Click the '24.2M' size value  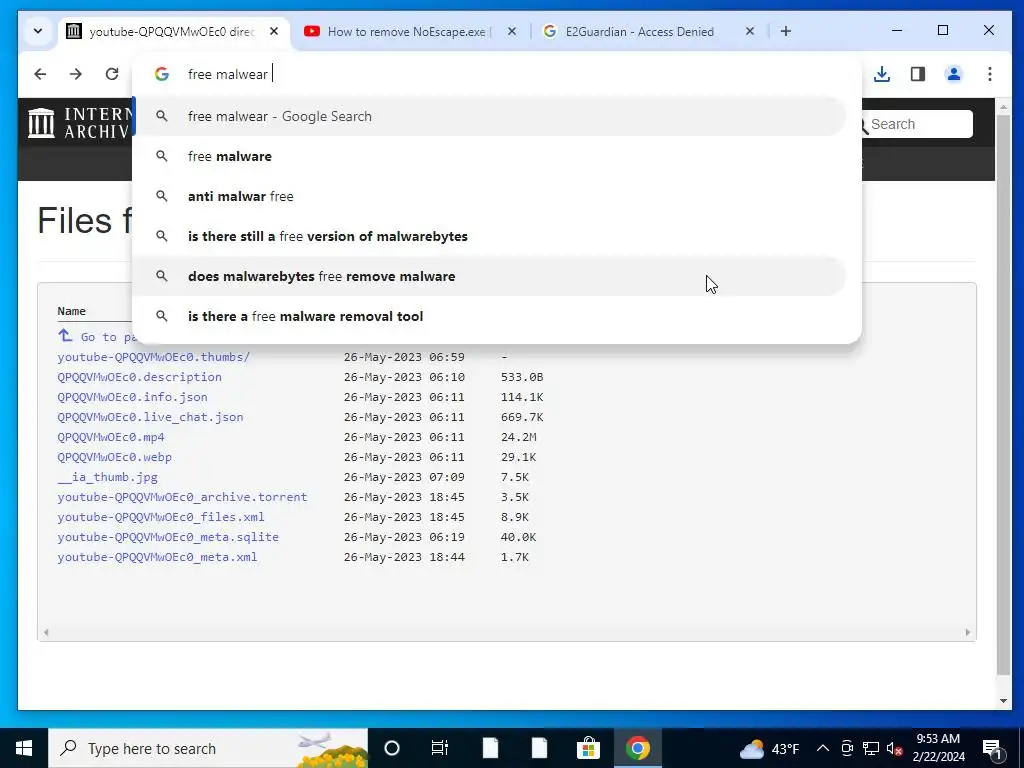[519, 437]
